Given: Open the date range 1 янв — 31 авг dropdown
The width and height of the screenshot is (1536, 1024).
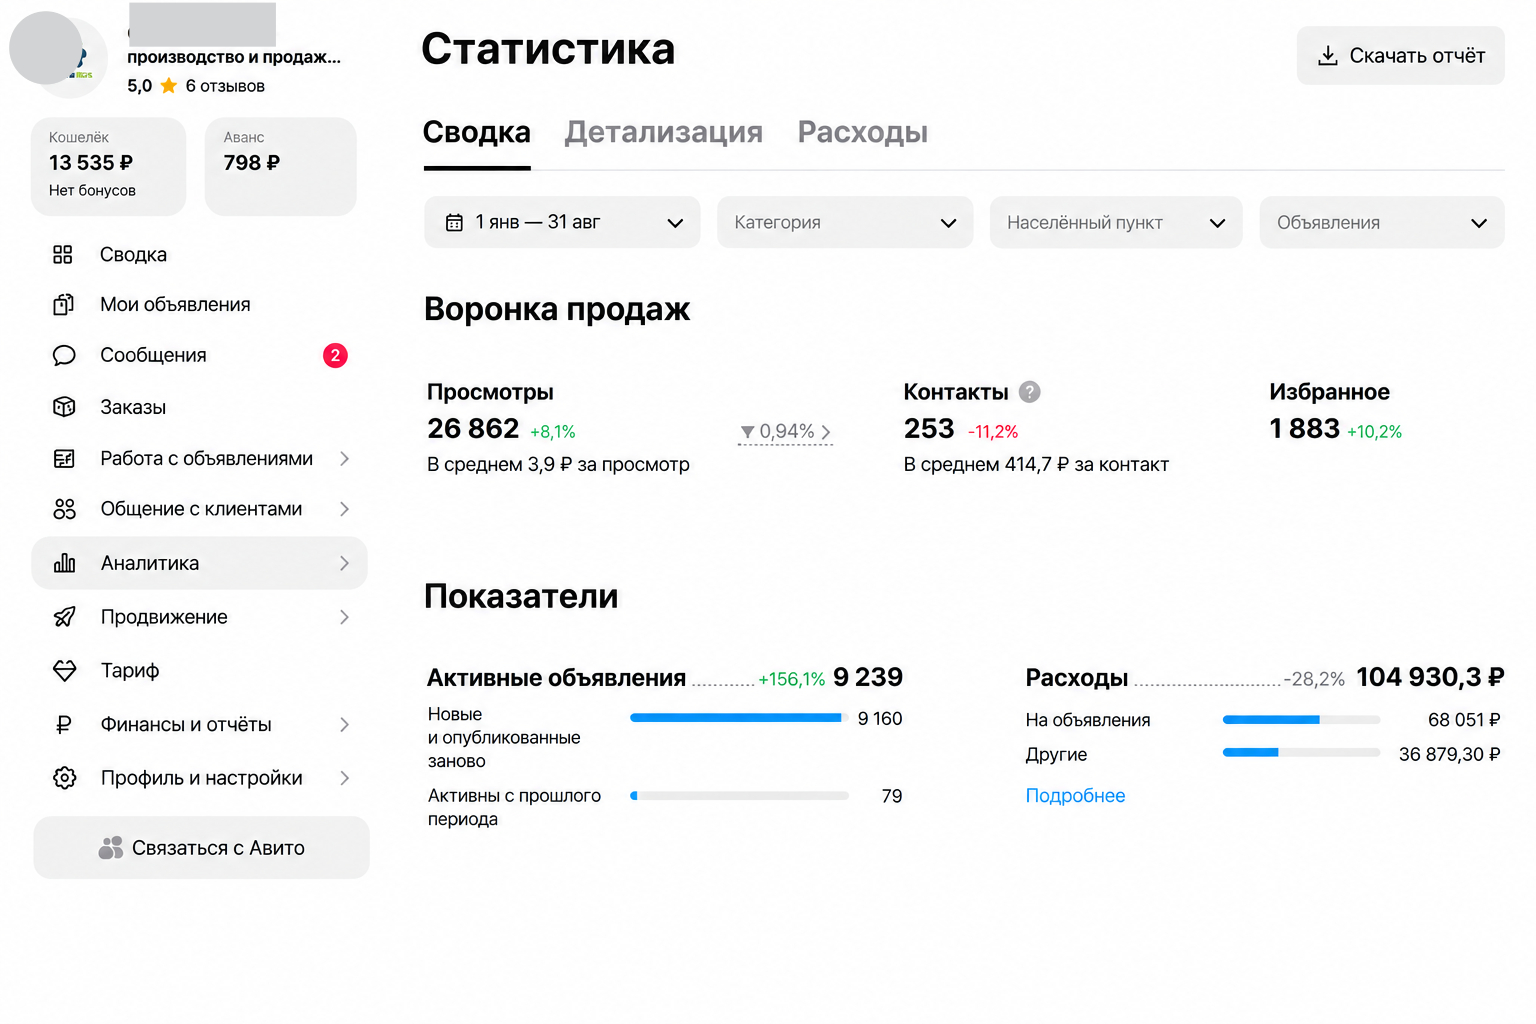Looking at the screenshot, I should click(562, 222).
